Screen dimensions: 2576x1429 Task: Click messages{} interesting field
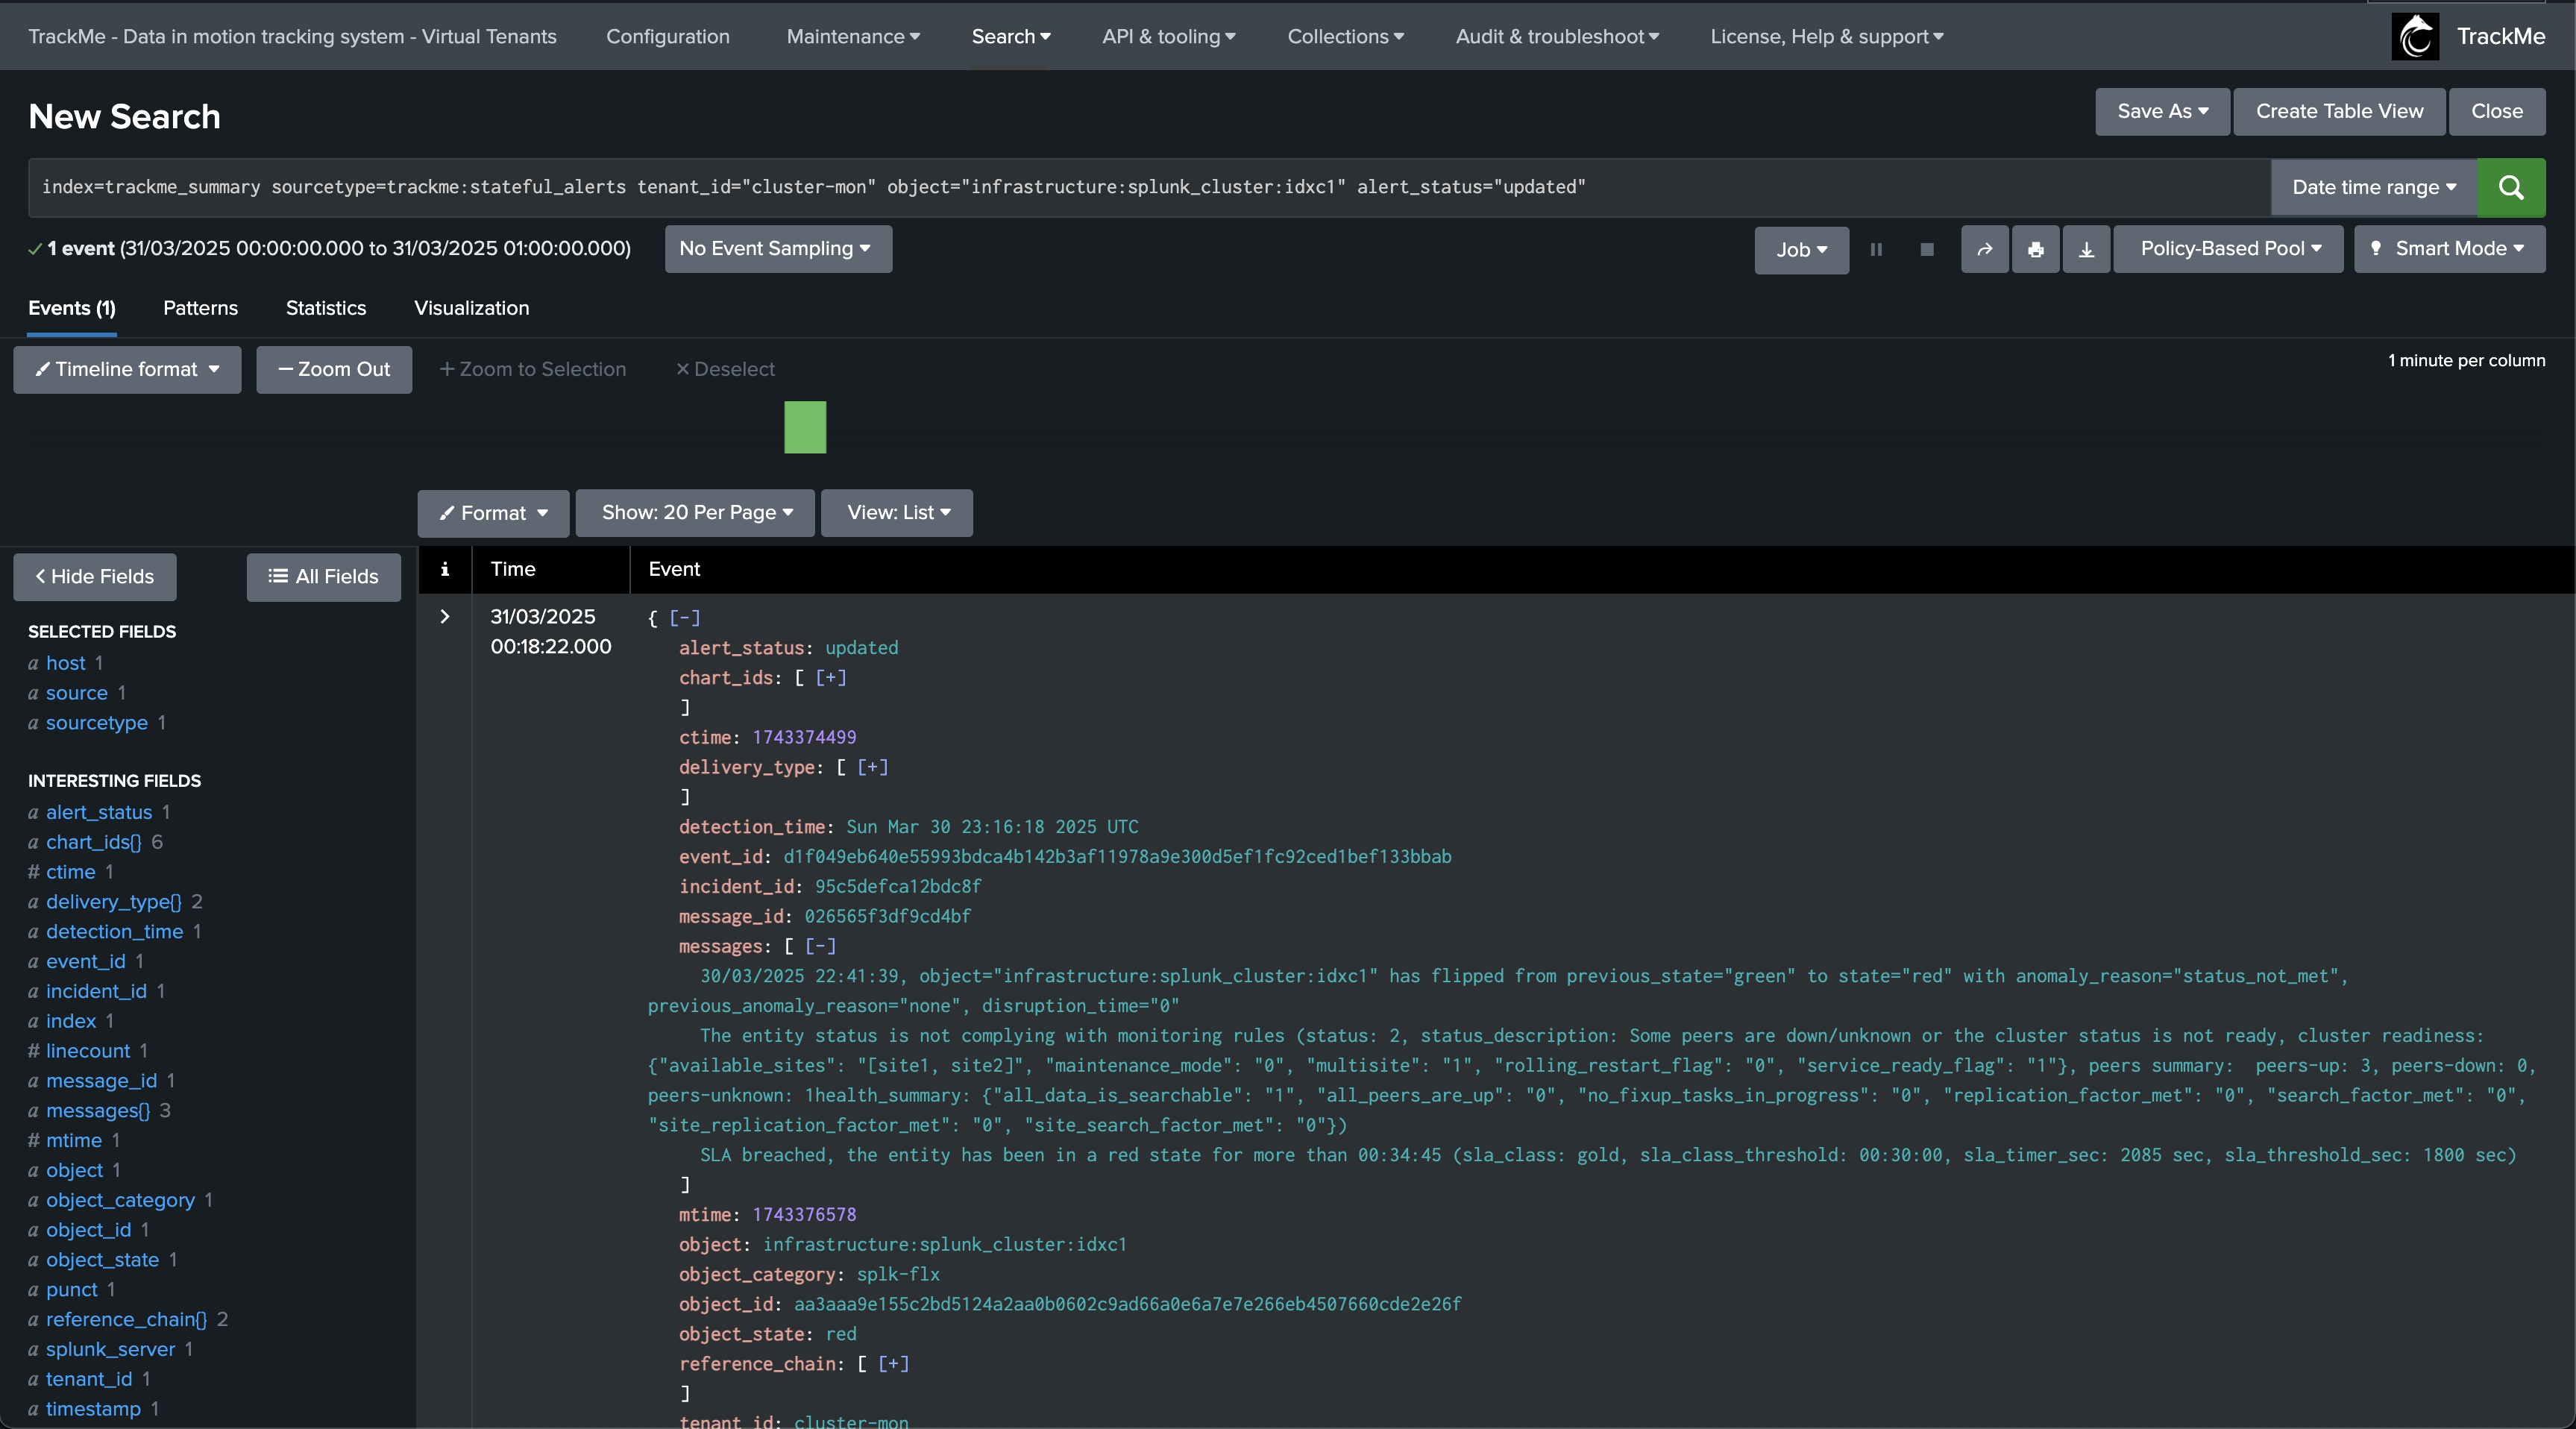pos(98,1111)
